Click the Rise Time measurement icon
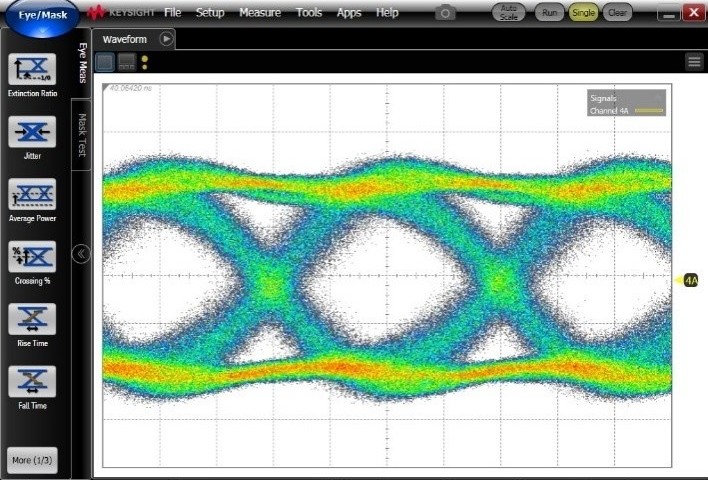The width and height of the screenshot is (708, 480). coord(32,319)
